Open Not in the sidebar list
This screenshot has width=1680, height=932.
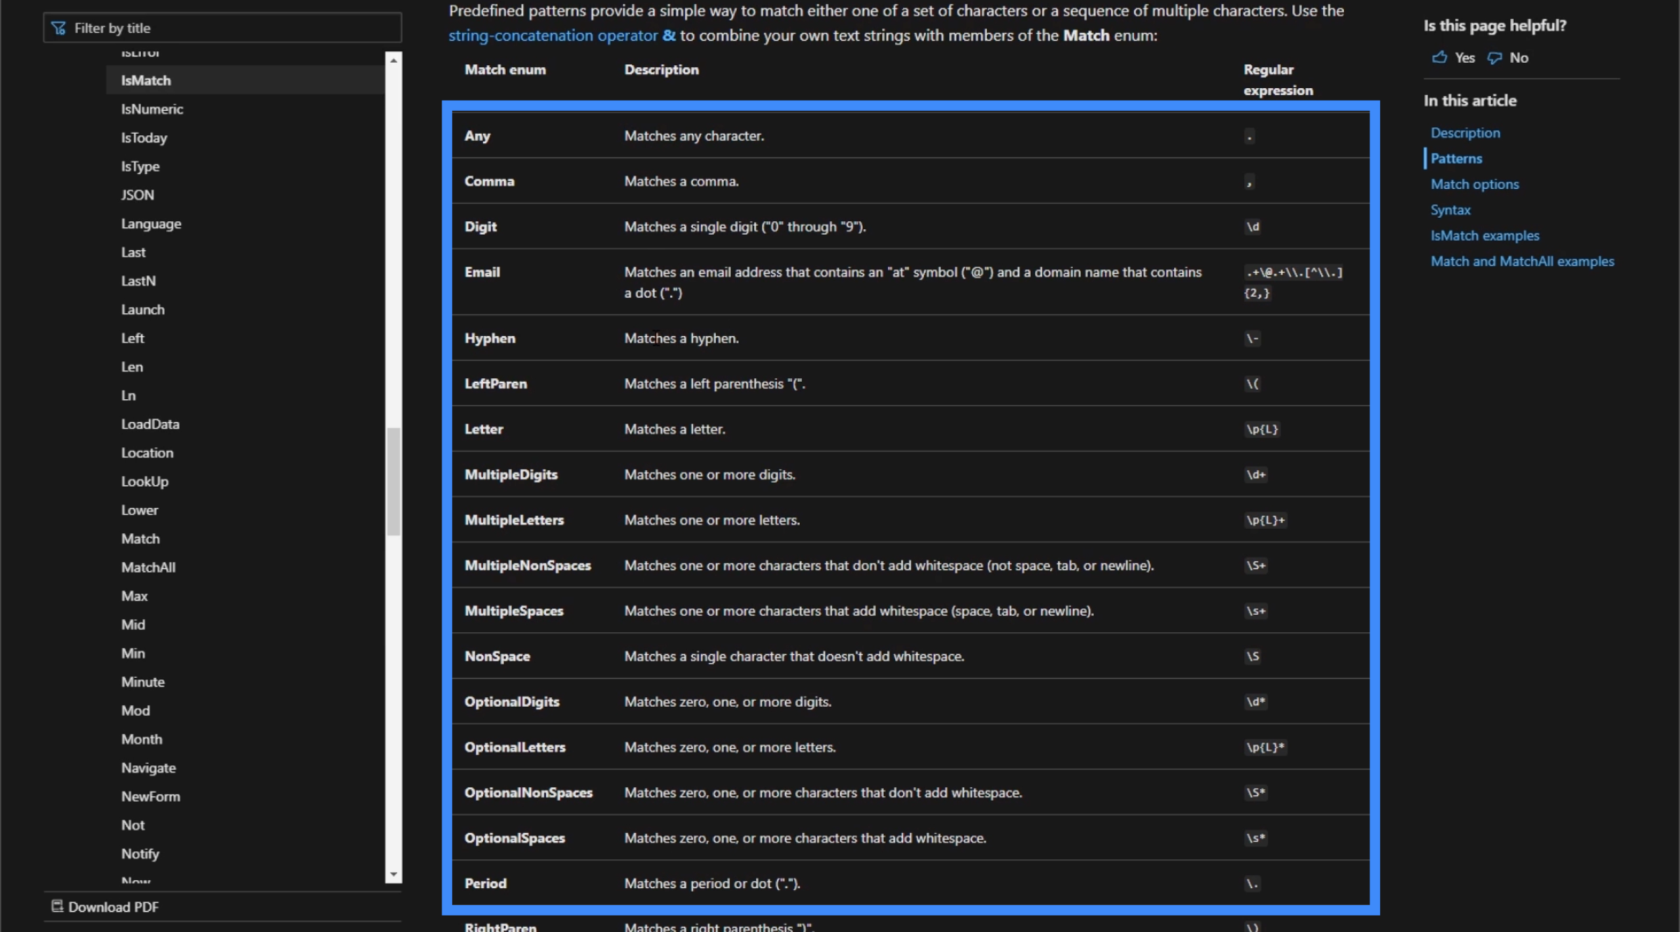132,825
